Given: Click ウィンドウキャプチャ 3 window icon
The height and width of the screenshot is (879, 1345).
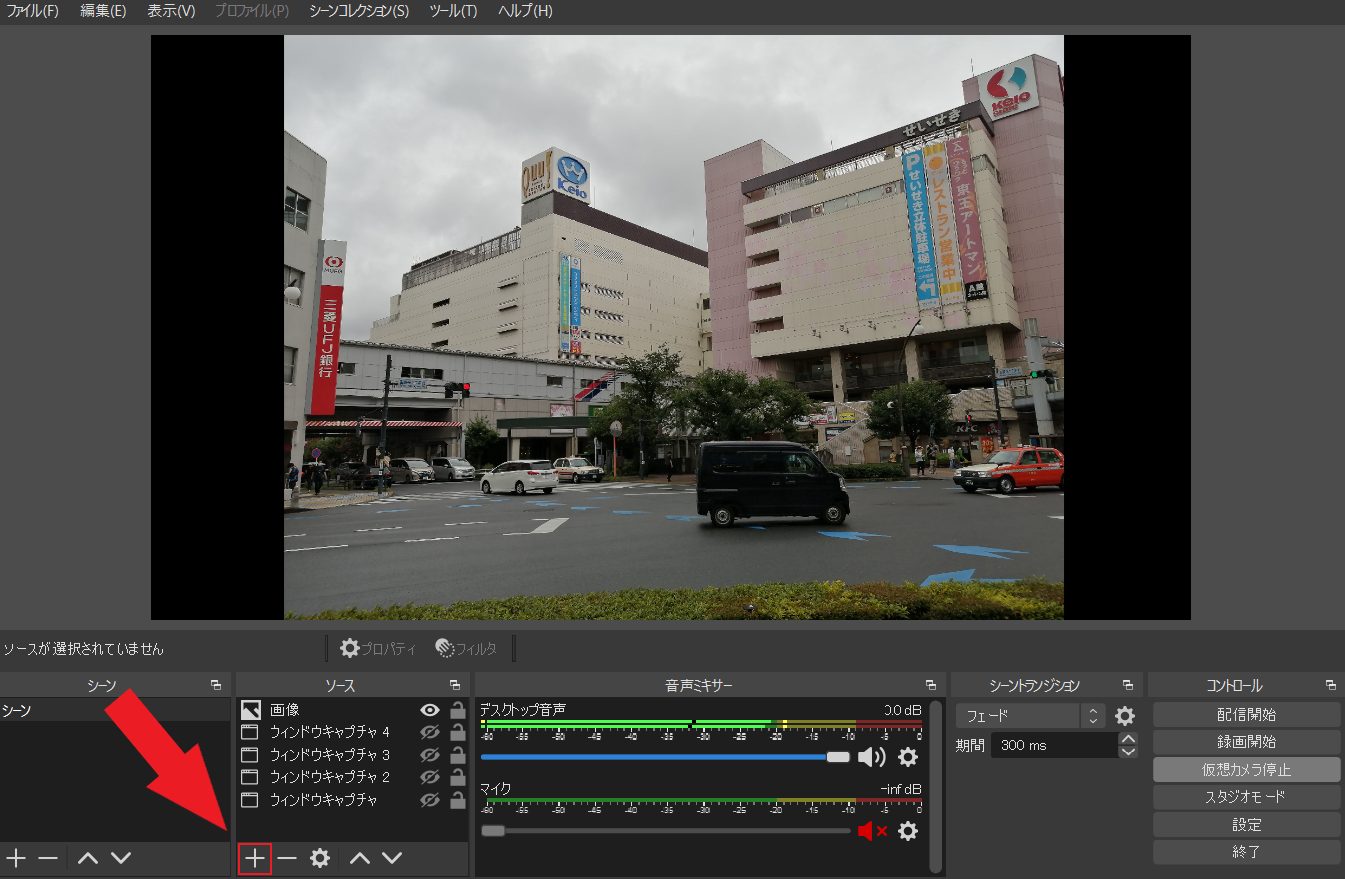Looking at the screenshot, I should pyautogui.click(x=251, y=754).
